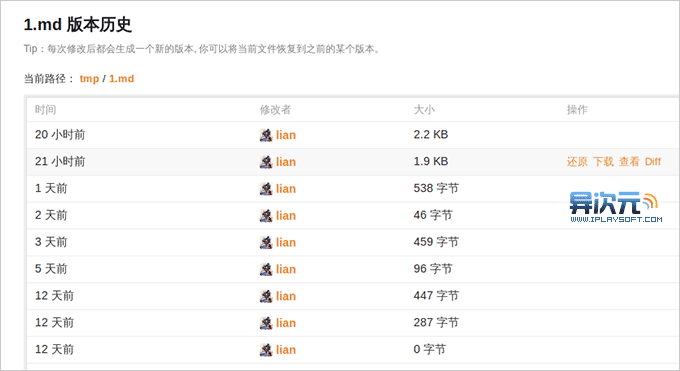Open lian profile link in 2.2 KB row
The height and width of the screenshot is (371, 680).
tap(286, 135)
